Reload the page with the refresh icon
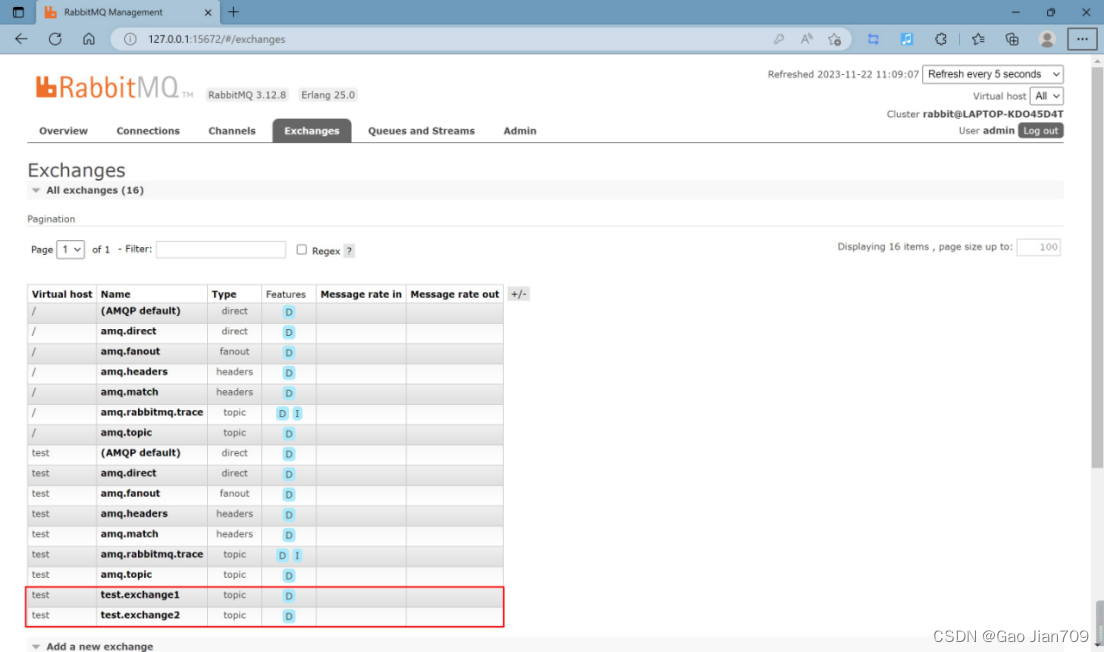1104x652 pixels. pyautogui.click(x=55, y=39)
